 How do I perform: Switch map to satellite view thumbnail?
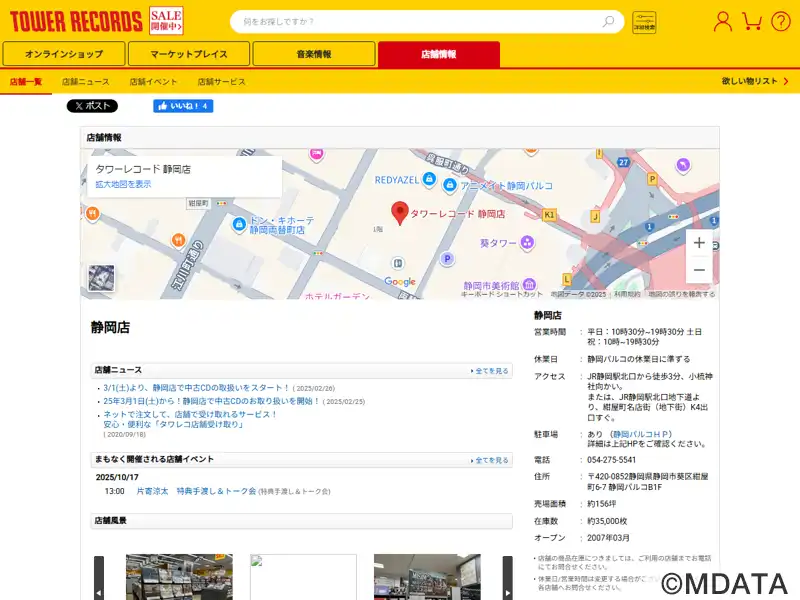coord(101,278)
